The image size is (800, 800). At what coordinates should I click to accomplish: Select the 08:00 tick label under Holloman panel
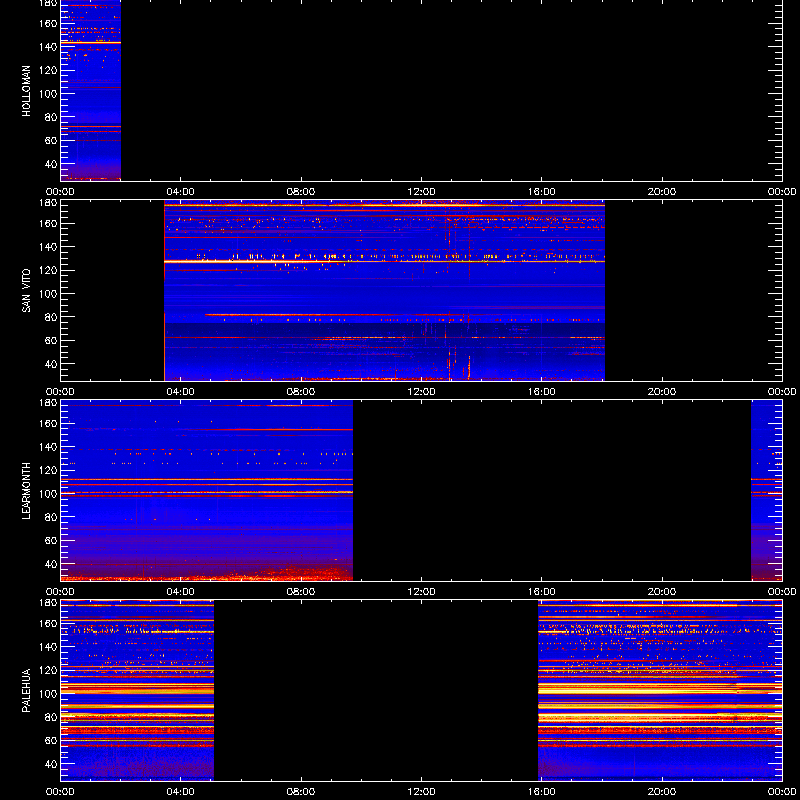[x=301, y=192]
